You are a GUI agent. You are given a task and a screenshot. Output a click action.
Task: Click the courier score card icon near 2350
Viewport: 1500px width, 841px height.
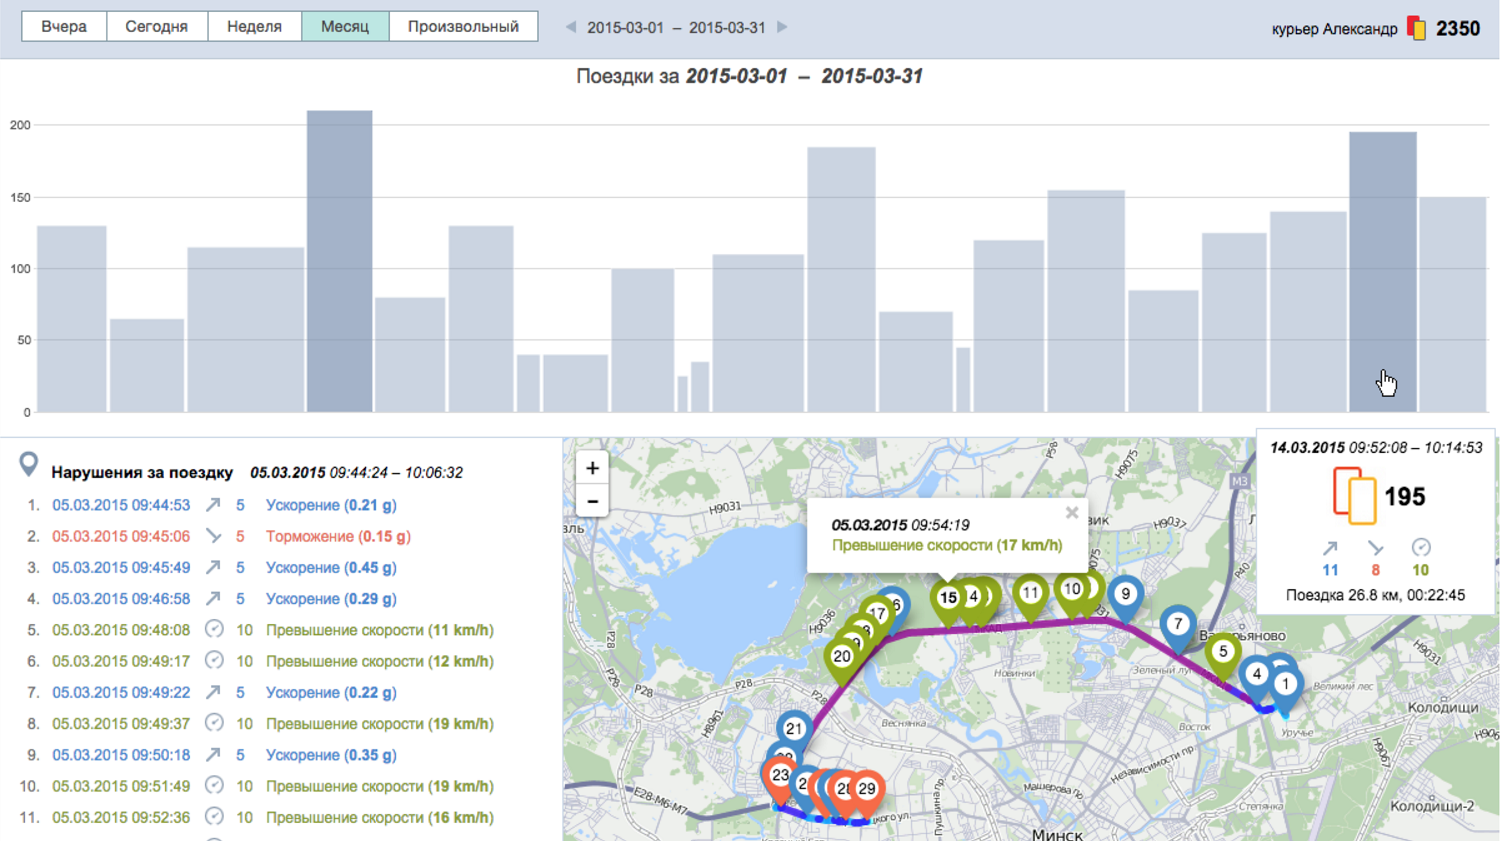point(1416,28)
